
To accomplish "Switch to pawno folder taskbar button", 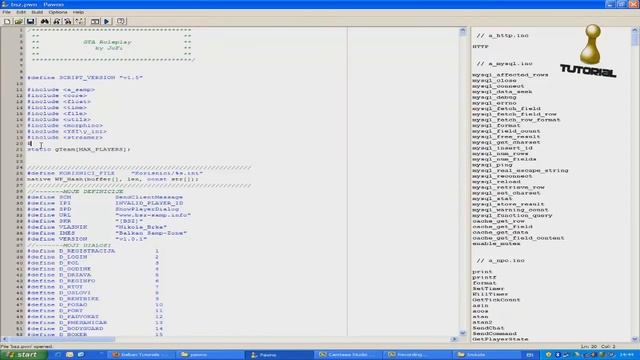I will [x=211, y=355].
